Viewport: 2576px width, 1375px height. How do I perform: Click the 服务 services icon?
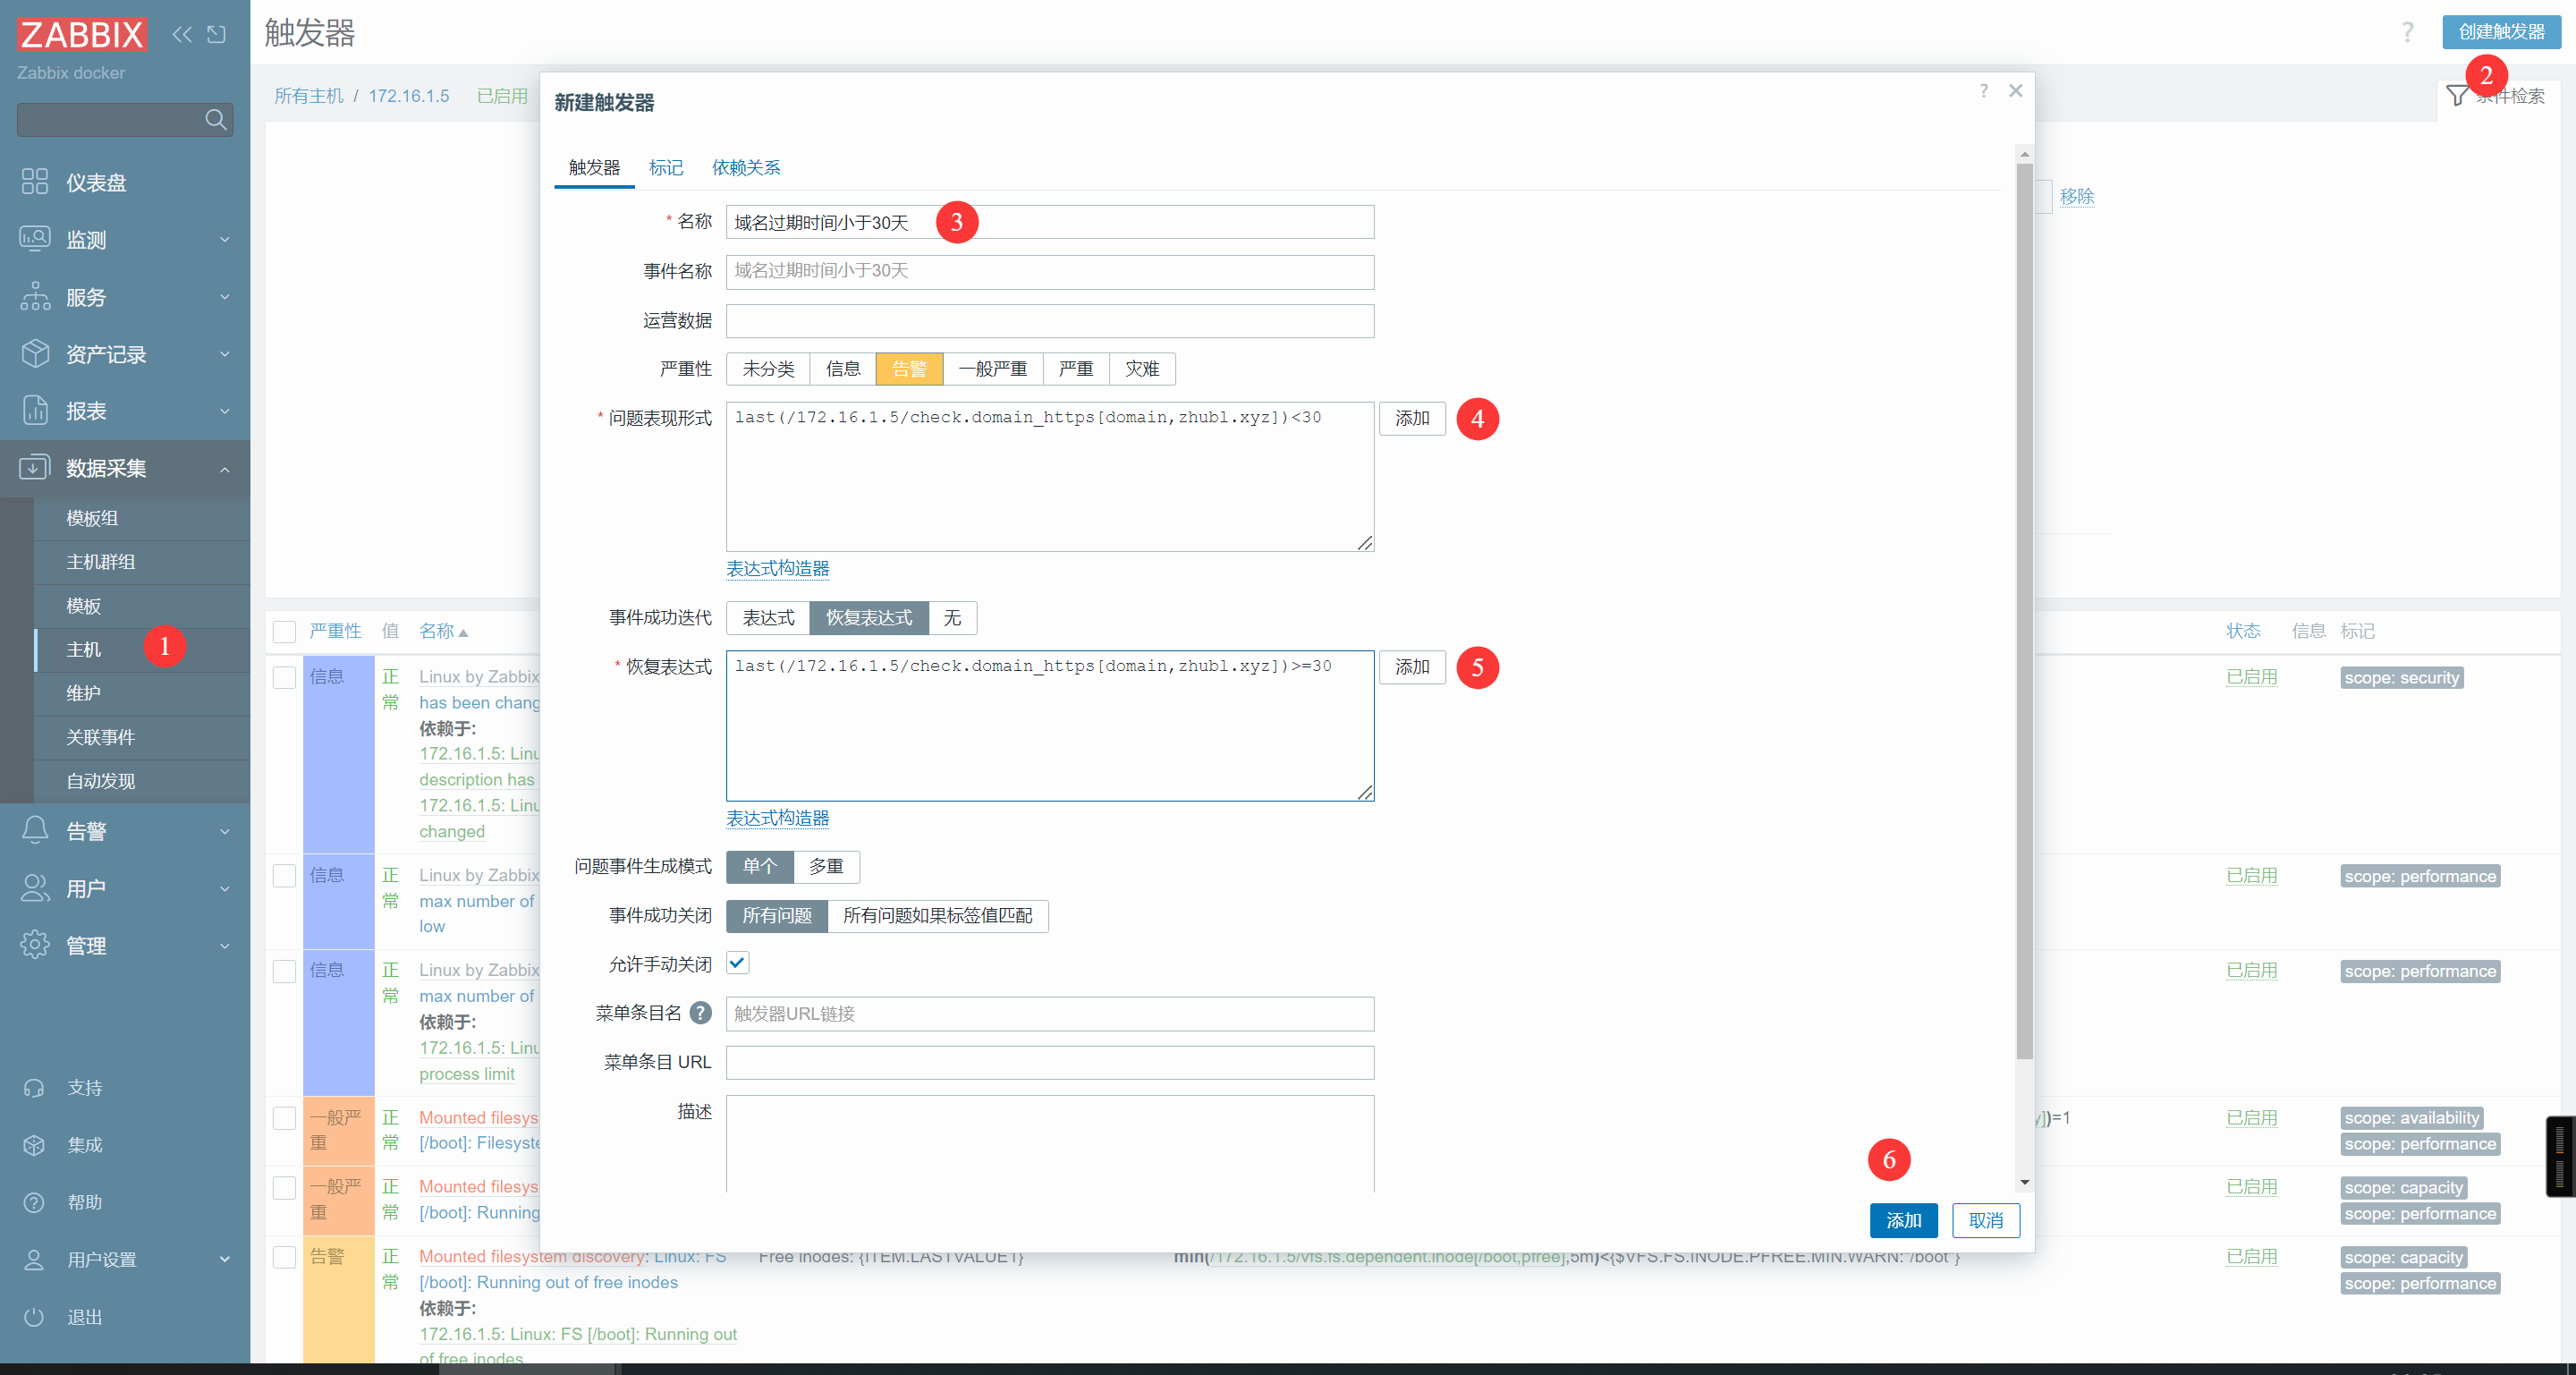[35, 296]
